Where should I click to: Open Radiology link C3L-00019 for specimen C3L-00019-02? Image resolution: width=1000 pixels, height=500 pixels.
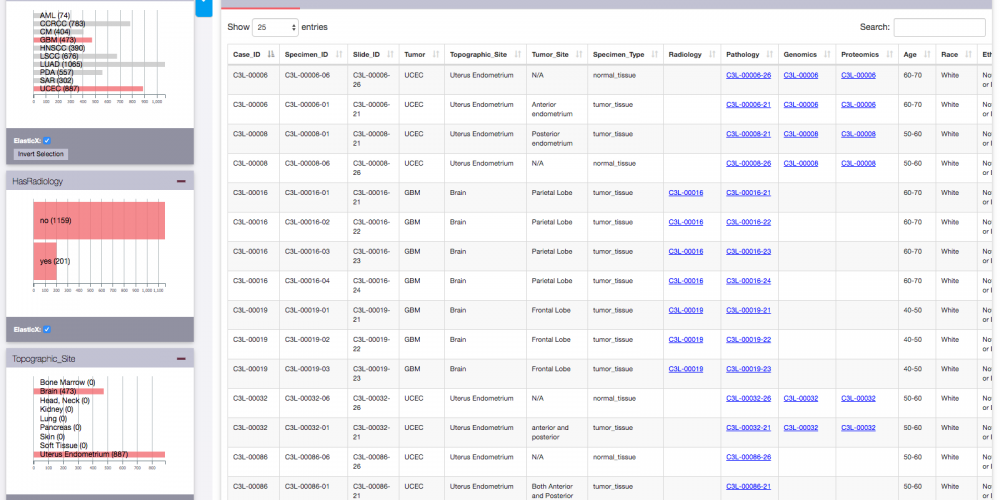click(686, 339)
